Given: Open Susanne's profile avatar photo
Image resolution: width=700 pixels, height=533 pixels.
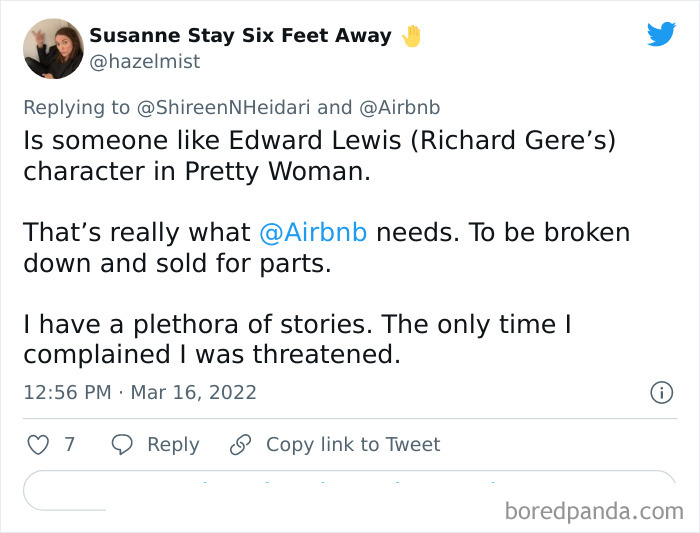Looking at the screenshot, I should (x=52, y=48).
